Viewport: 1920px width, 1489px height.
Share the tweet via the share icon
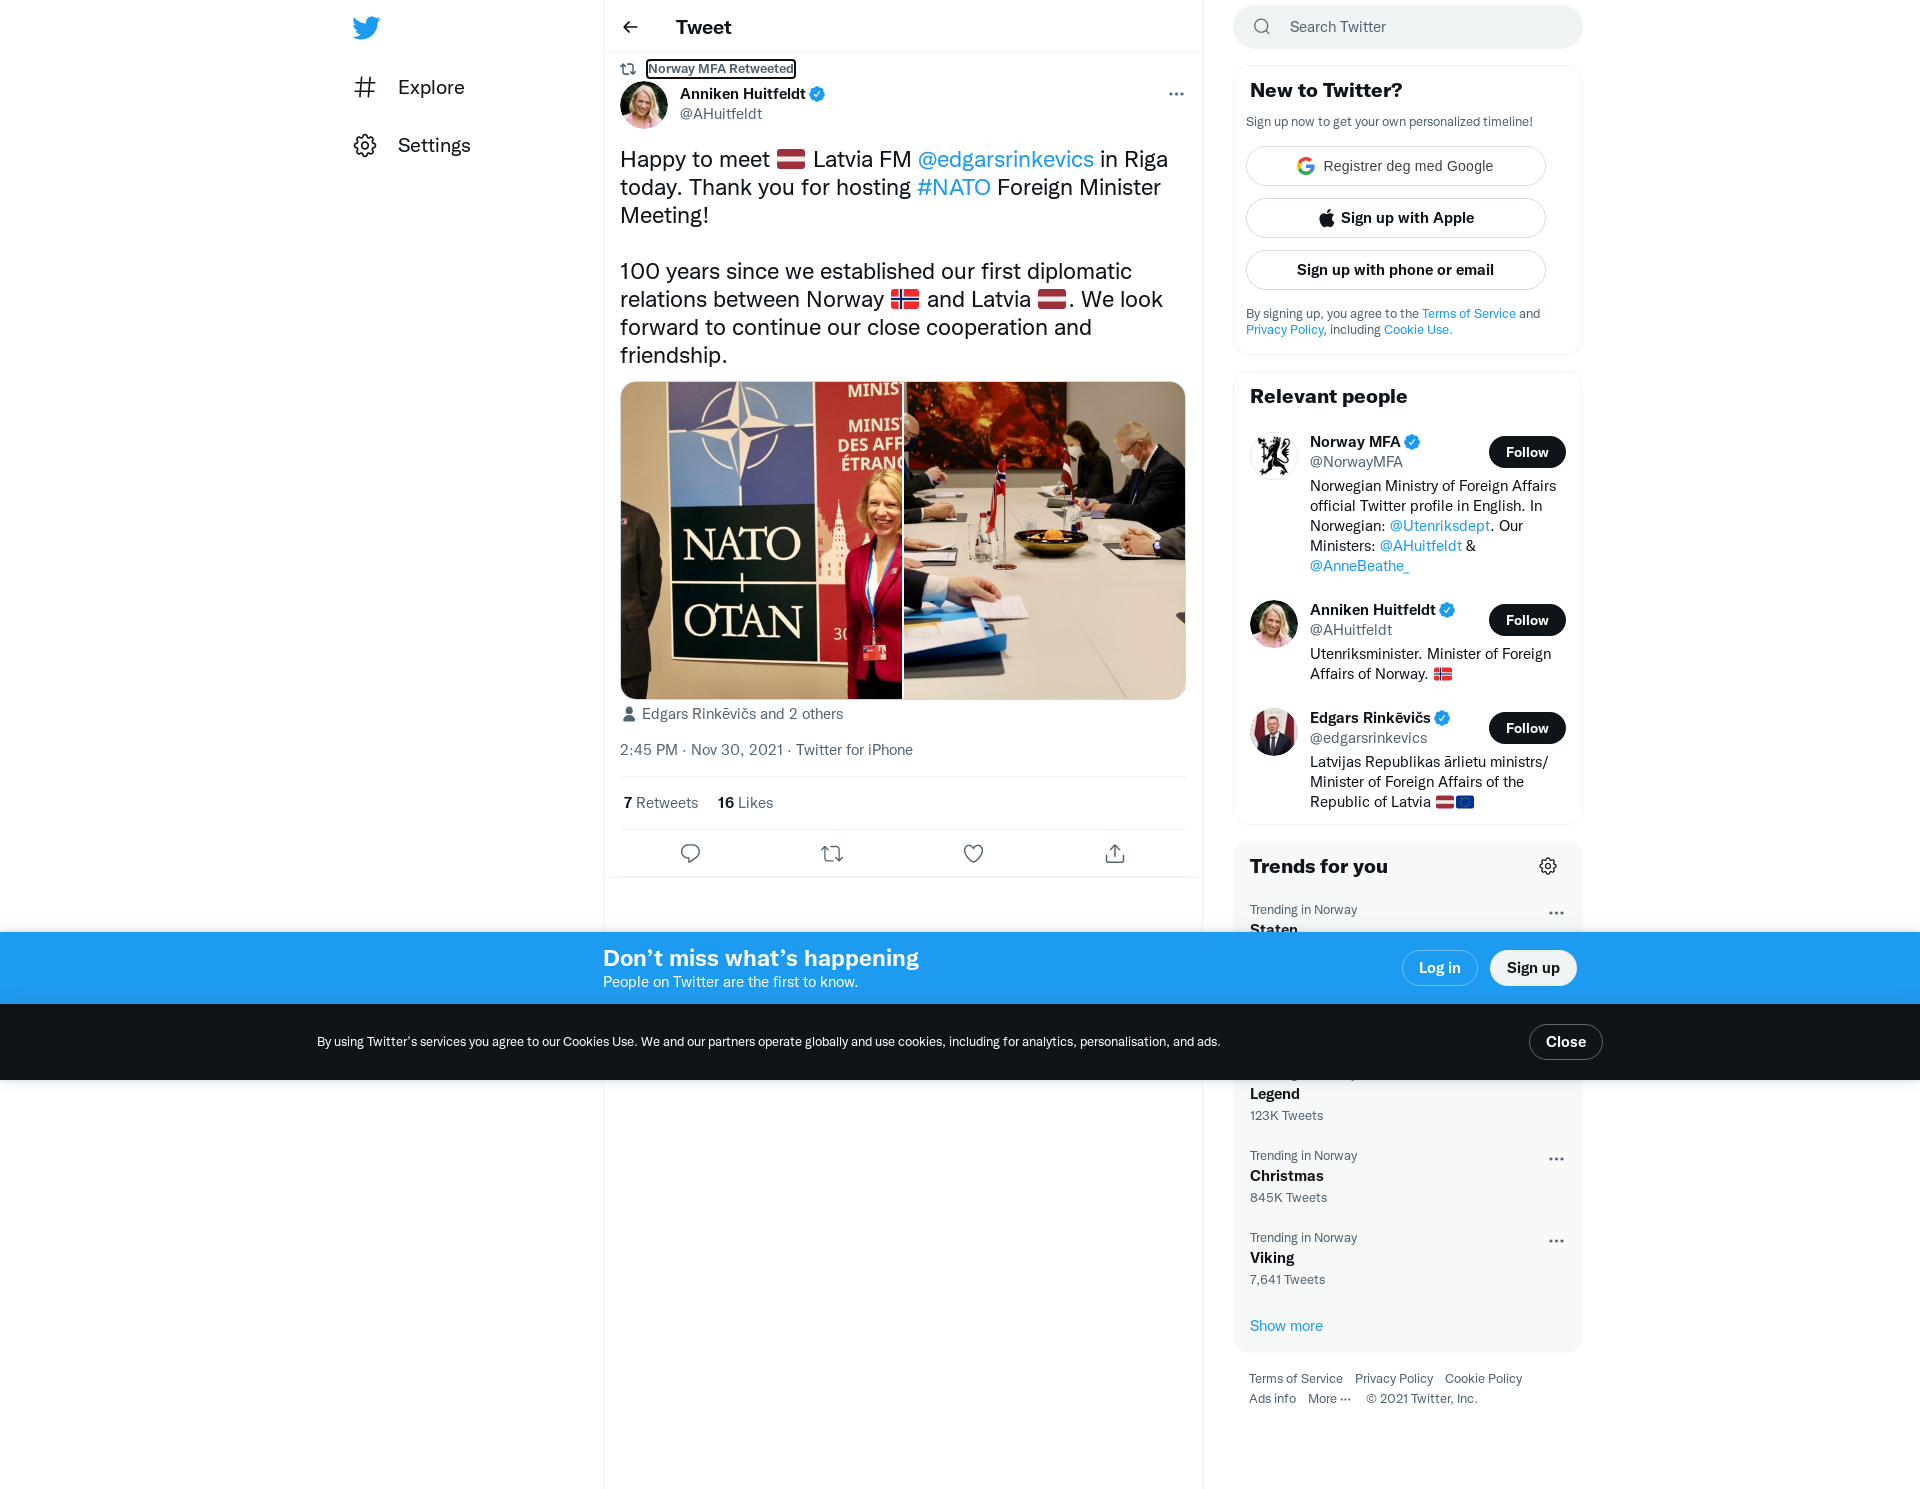click(1115, 853)
